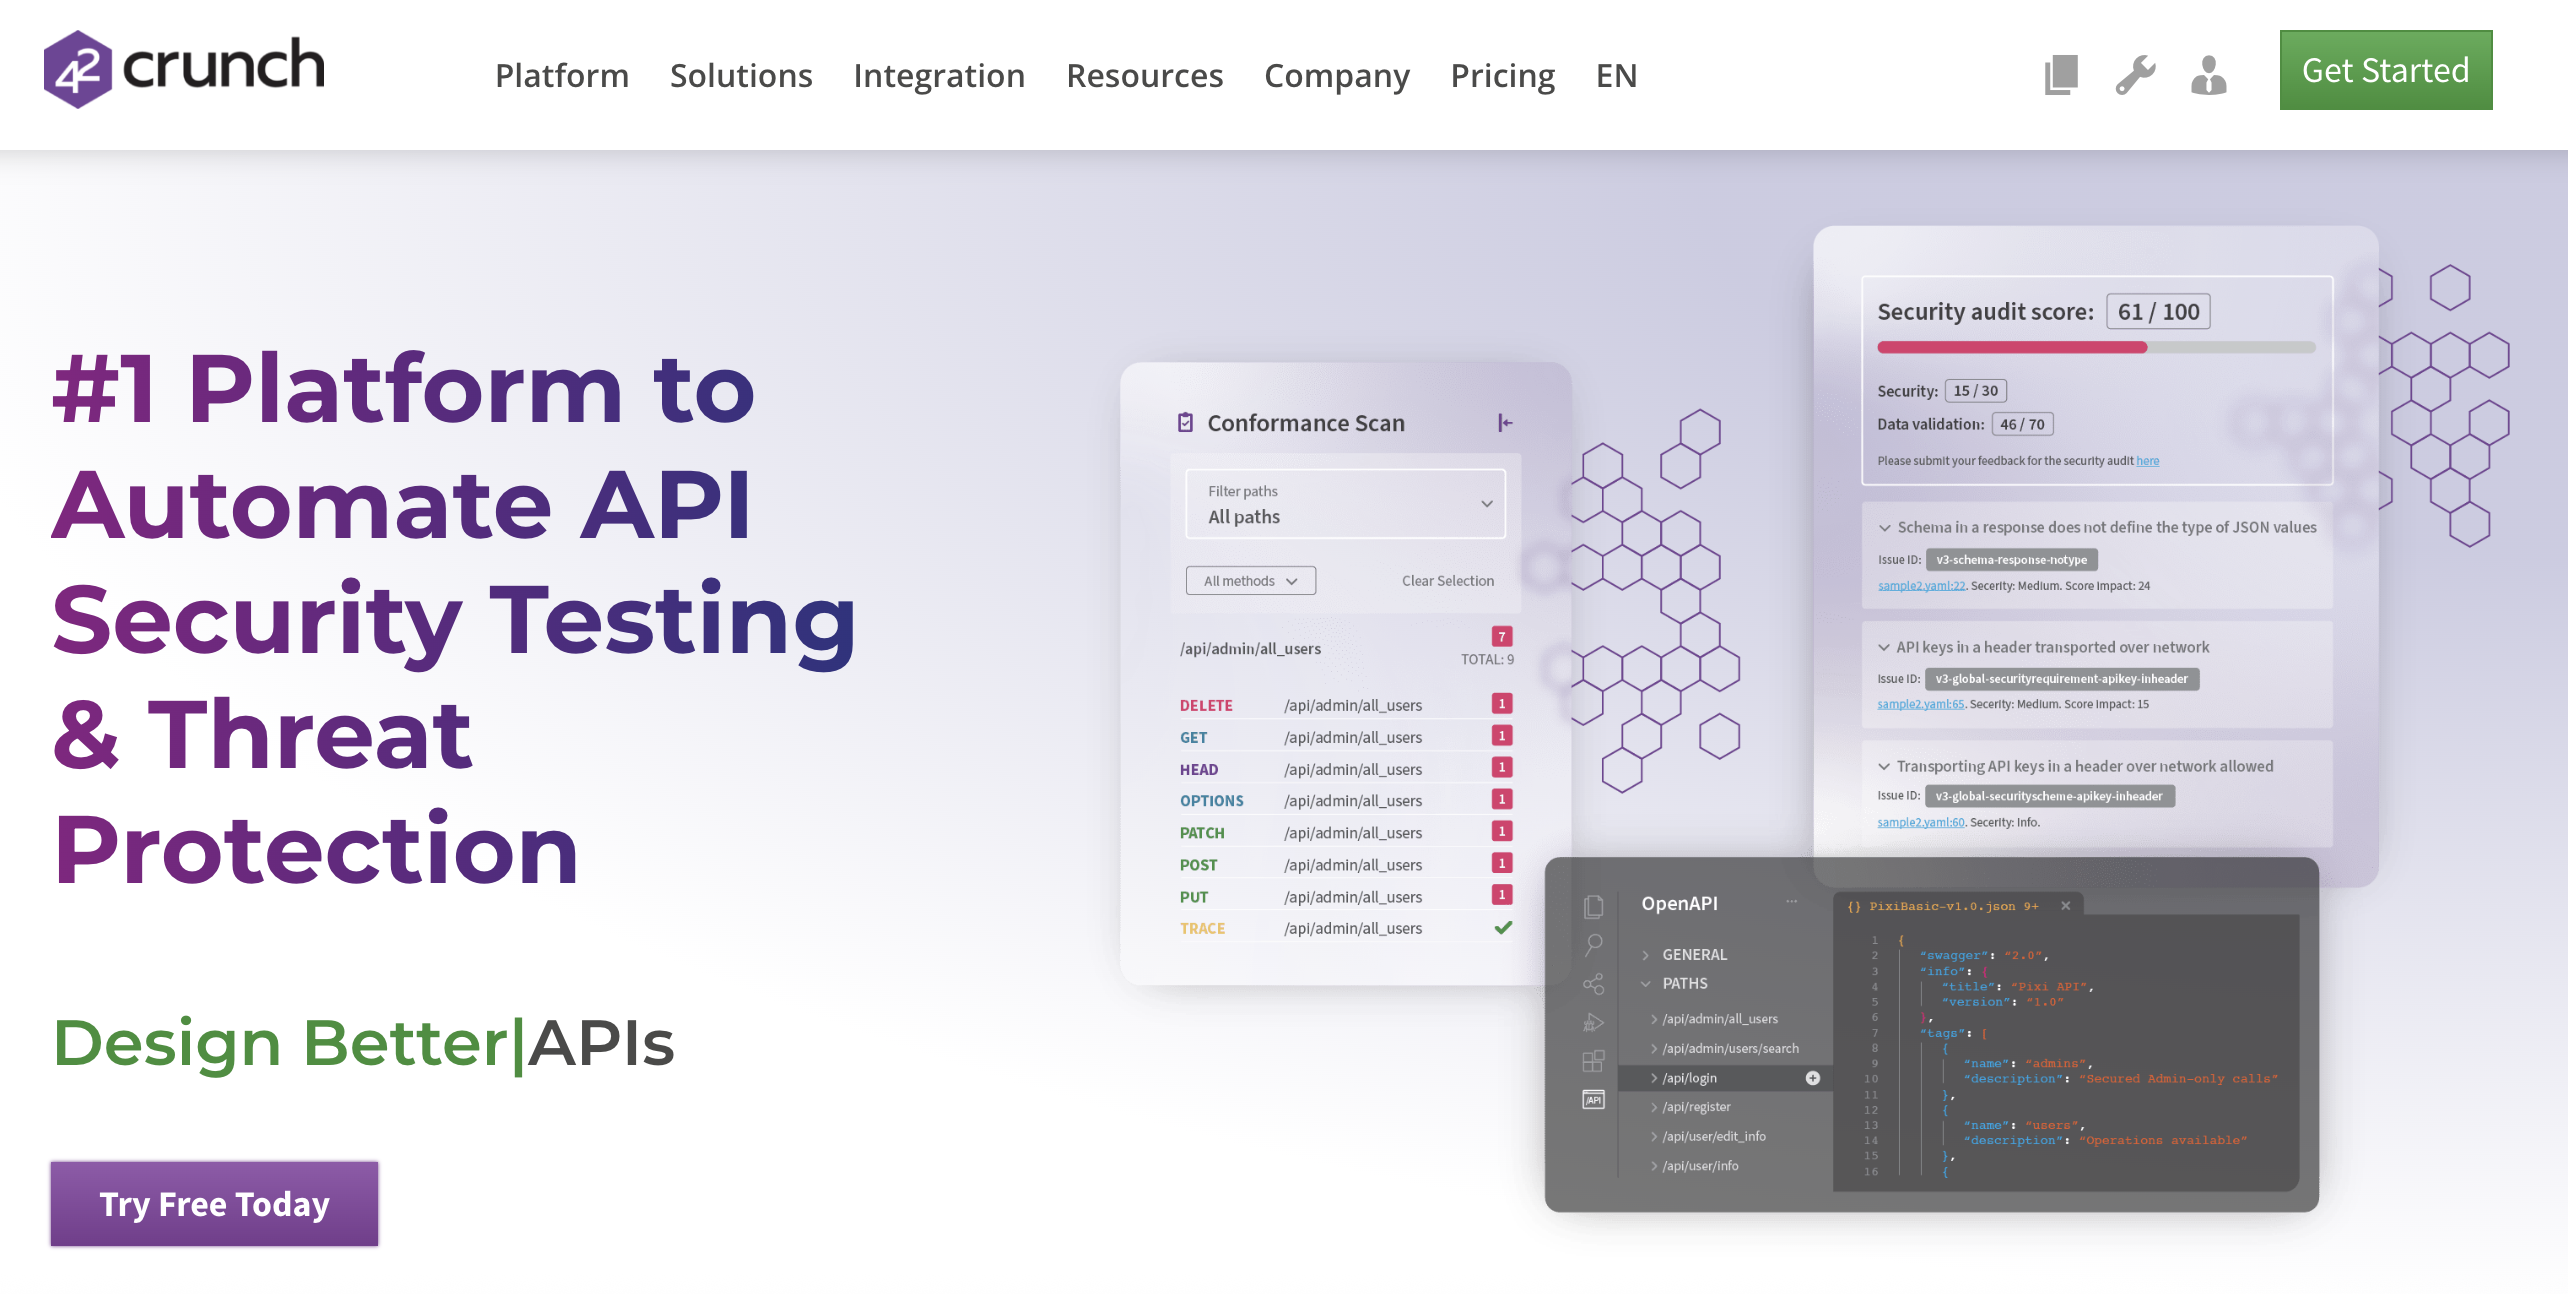Open the EN language selector
Image resolution: width=2568 pixels, height=1294 pixels.
(x=1617, y=75)
